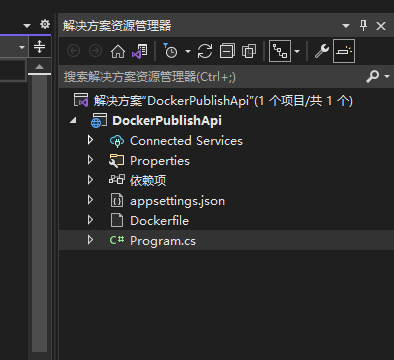Screen dimensions: 394x360
Task: Click the DockerPublishApi web project icon
Action: tap(99, 120)
